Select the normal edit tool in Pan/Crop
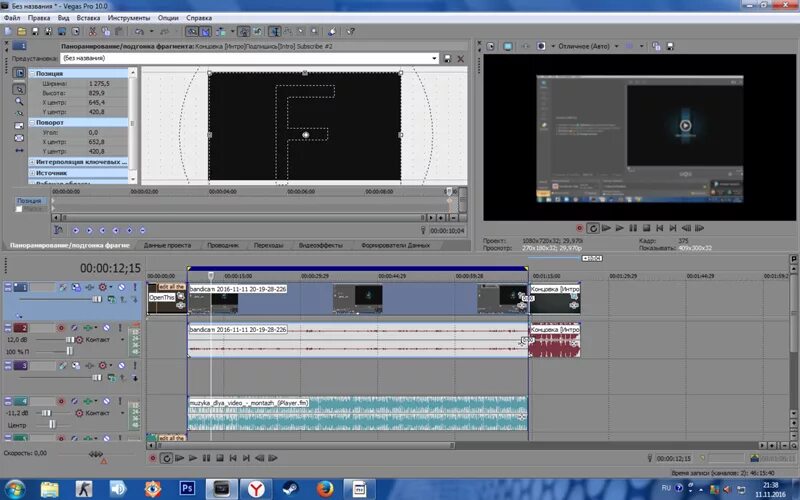This screenshot has width=800, height=500. pos(19,89)
